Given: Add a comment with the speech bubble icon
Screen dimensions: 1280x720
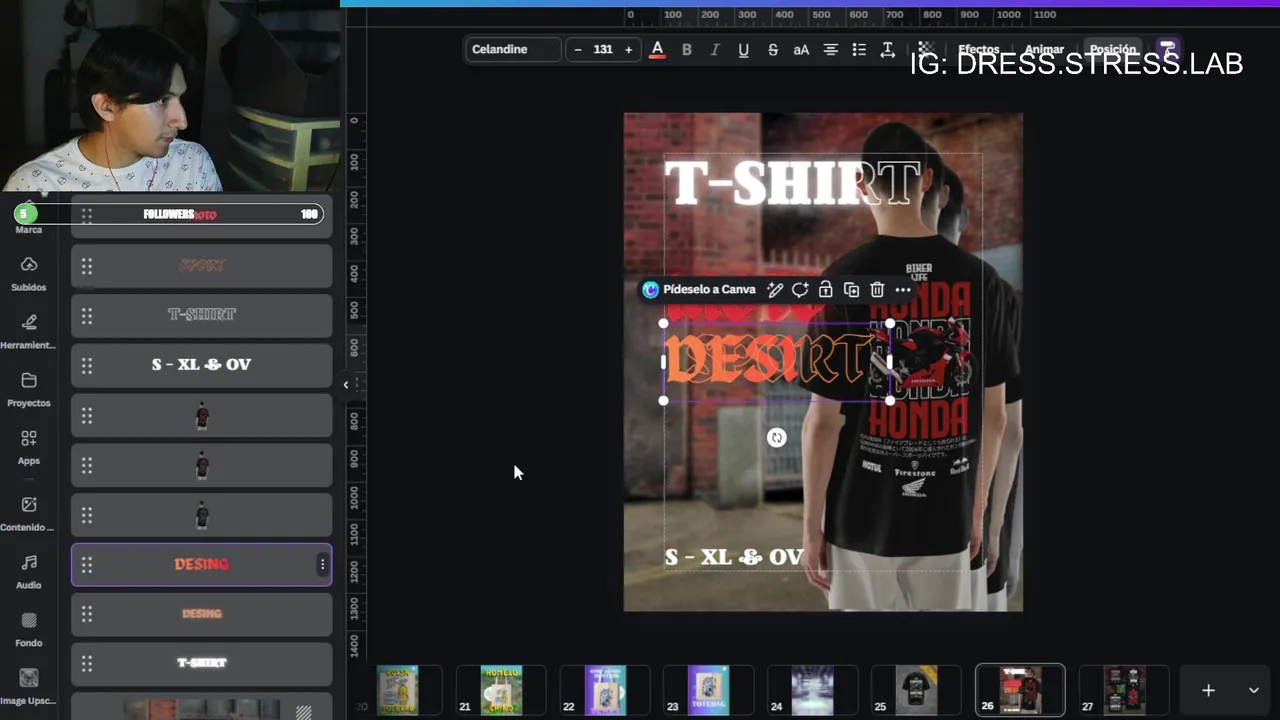Looking at the screenshot, I should (800, 290).
